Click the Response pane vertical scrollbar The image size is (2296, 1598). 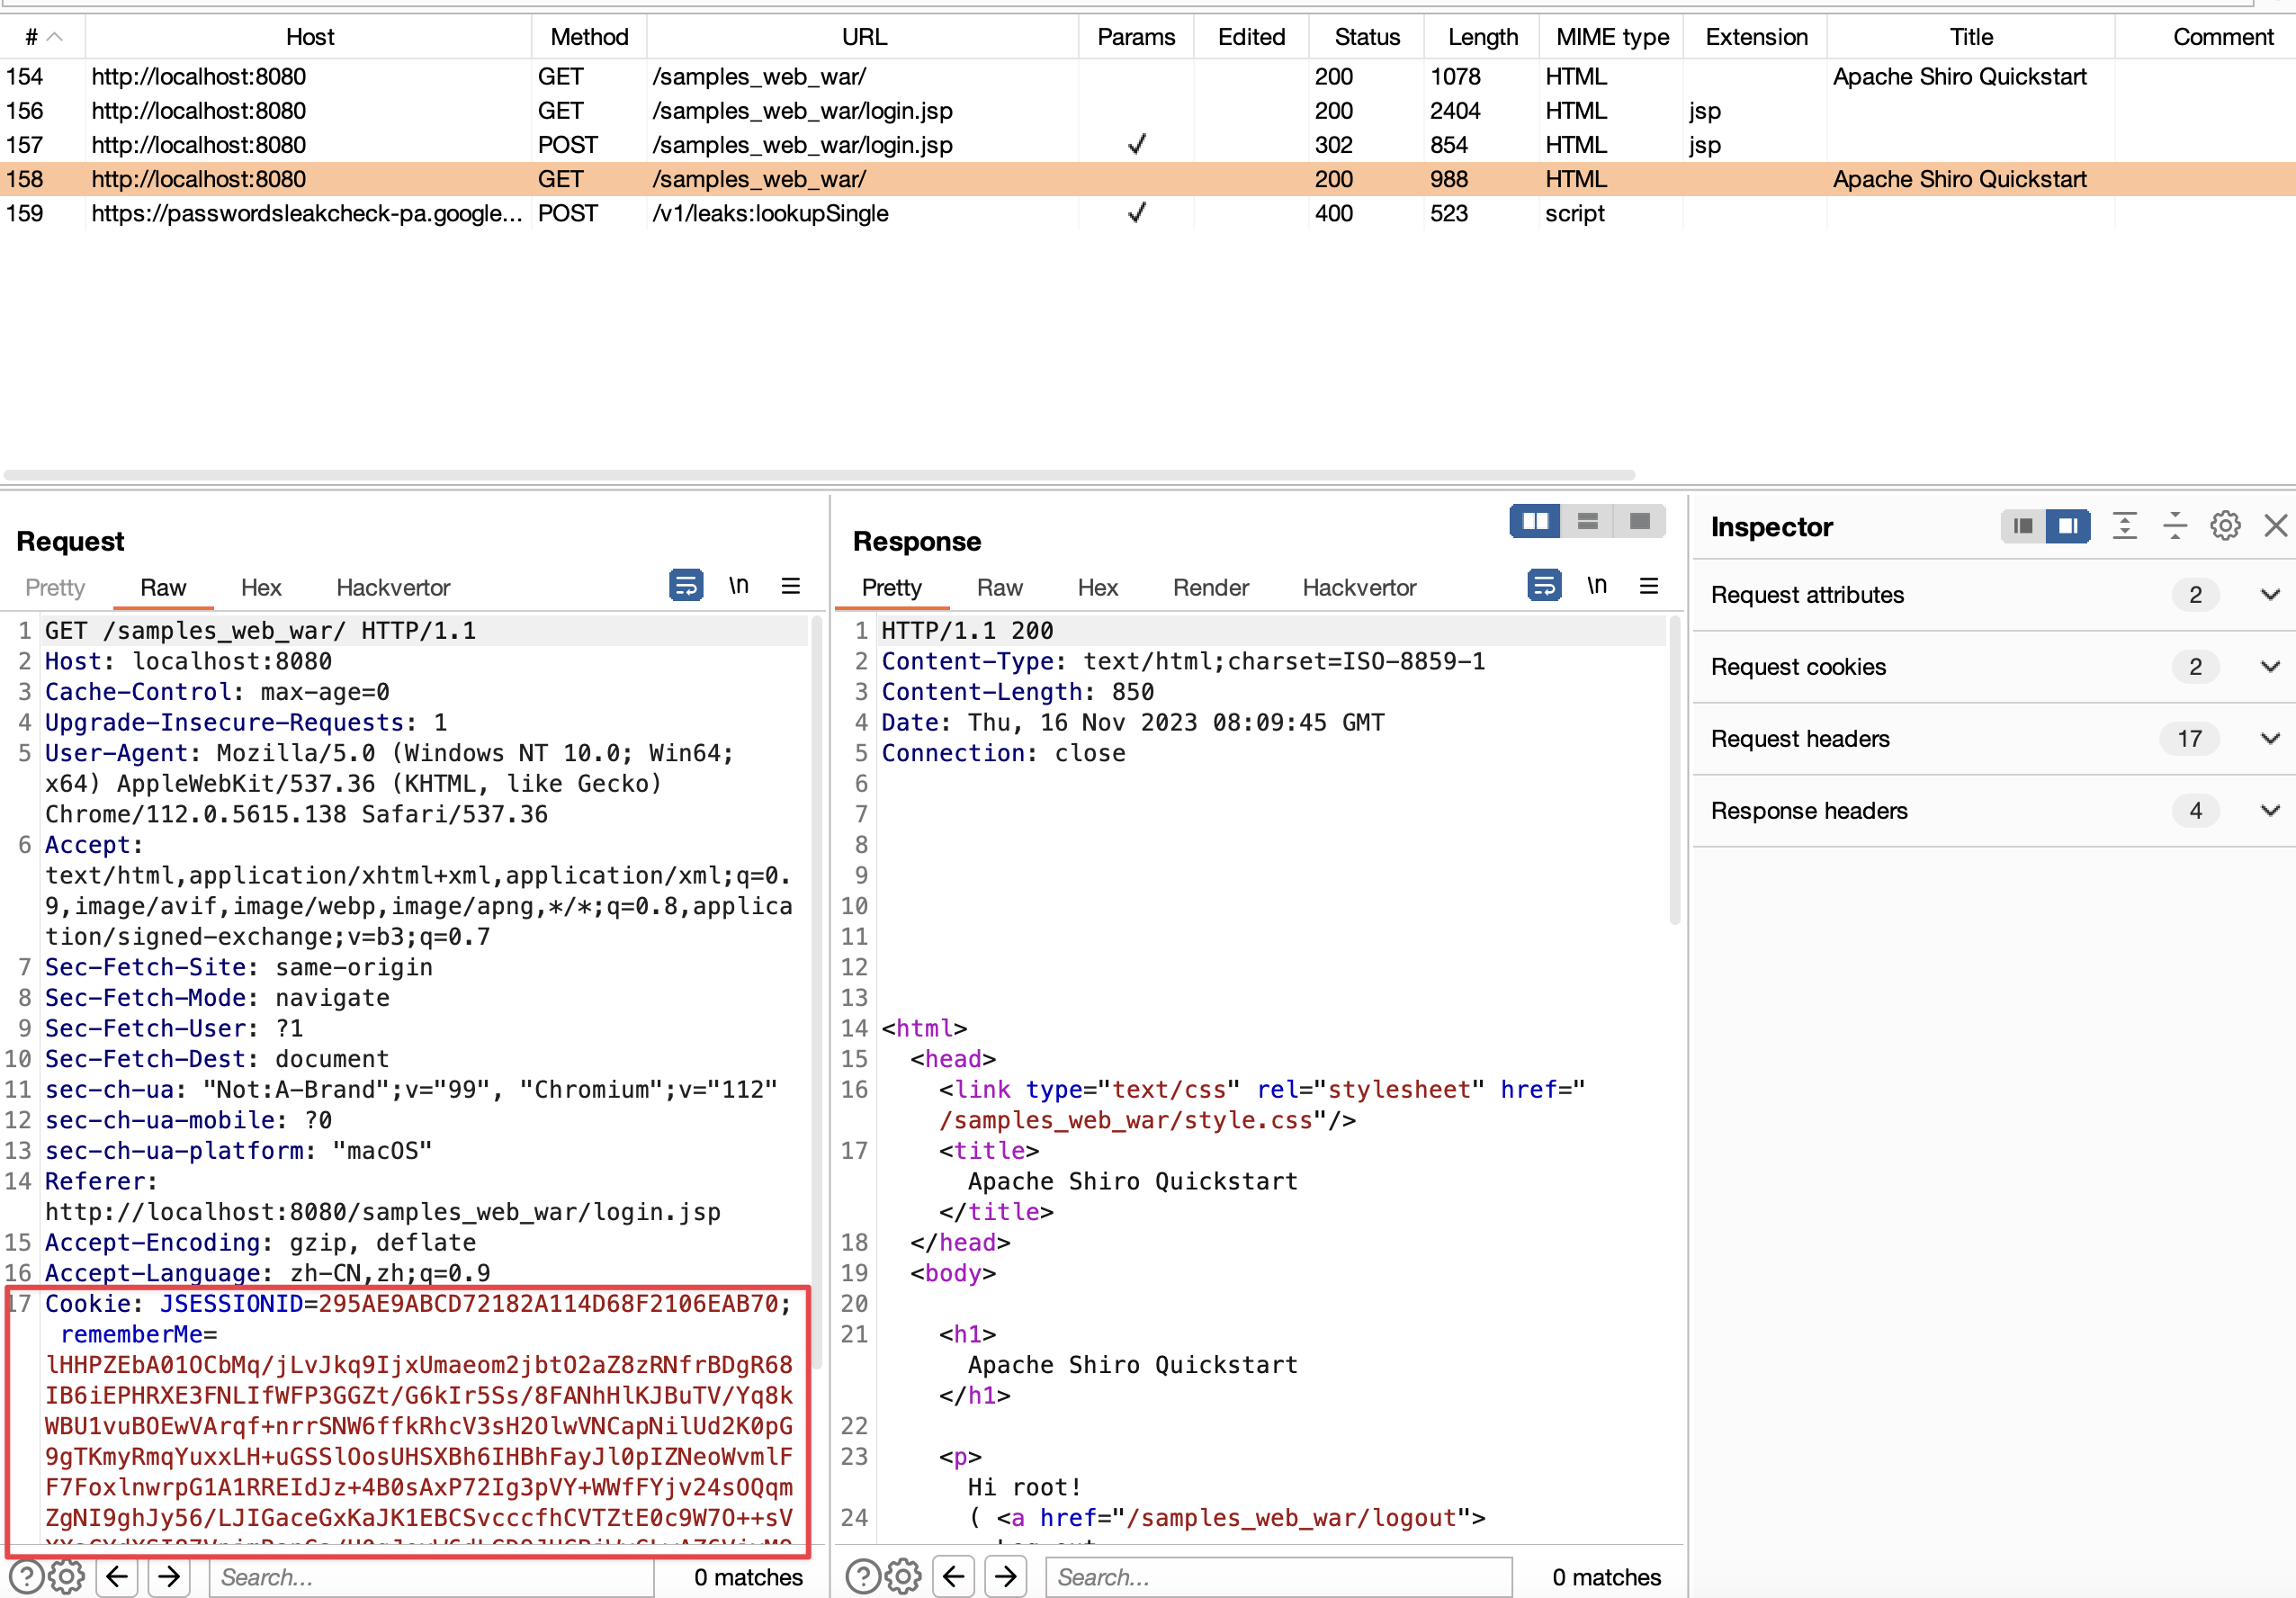pyautogui.click(x=1674, y=771)
